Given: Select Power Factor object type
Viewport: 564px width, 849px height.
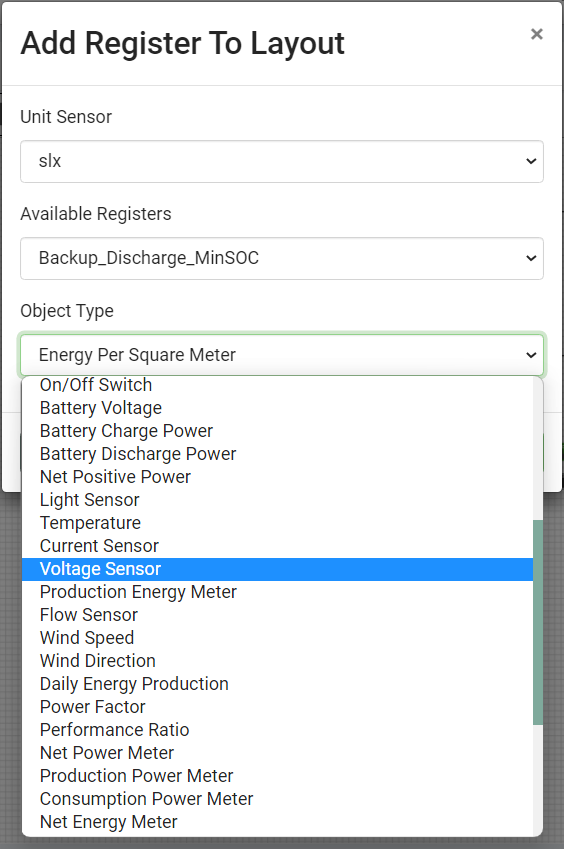Looking at the screenshot, I should coord(278,707).
